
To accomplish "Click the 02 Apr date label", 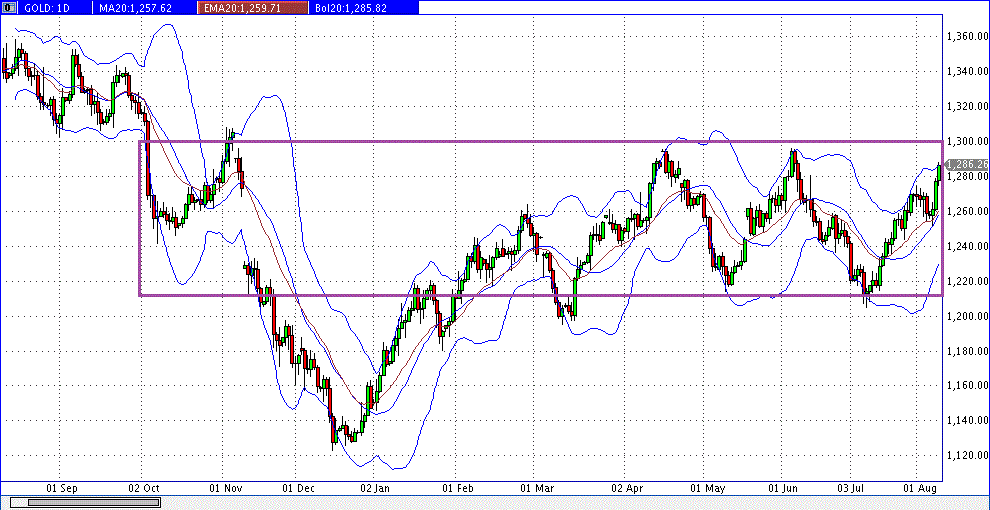I will pos(627,488).
